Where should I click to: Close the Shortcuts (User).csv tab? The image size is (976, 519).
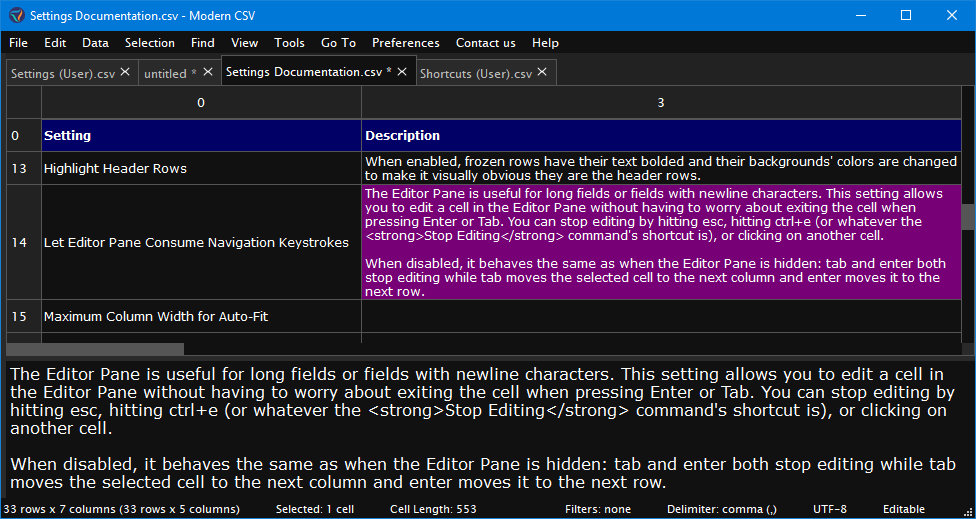point(542,72)
